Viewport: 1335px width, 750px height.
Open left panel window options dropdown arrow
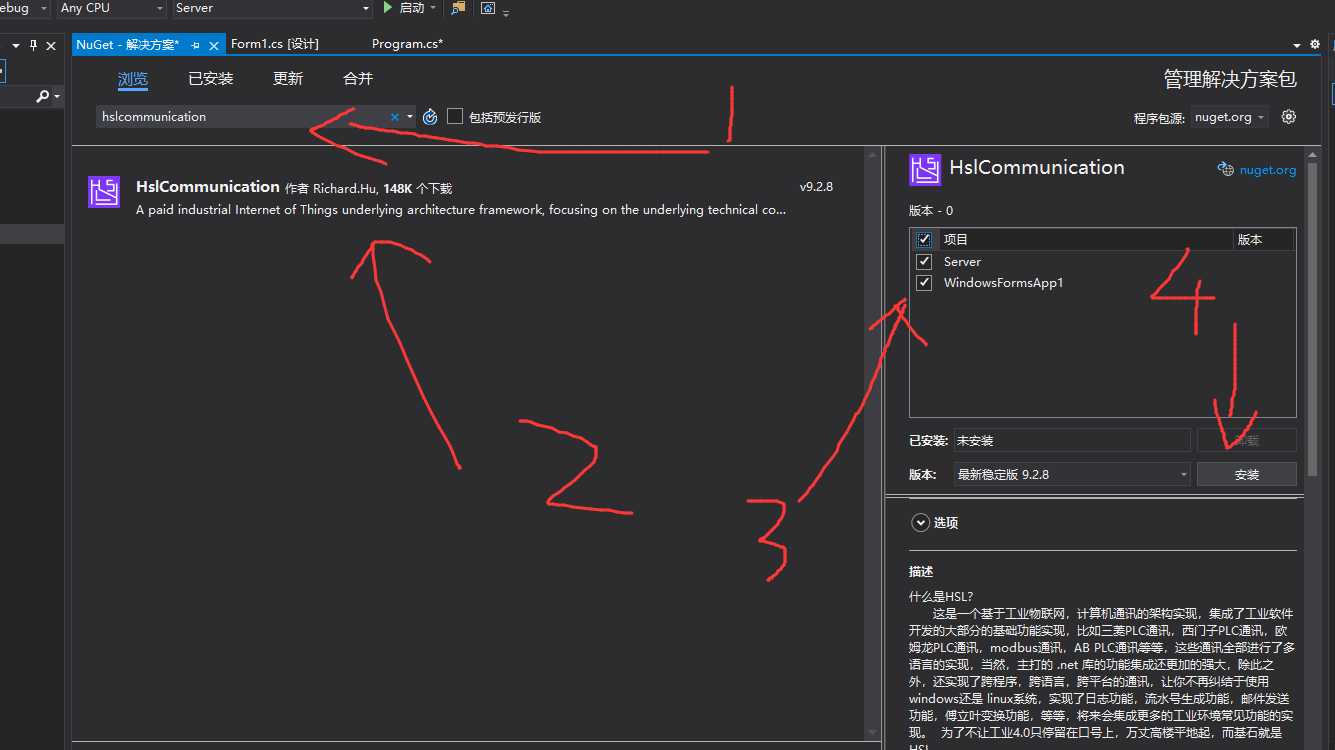(16, 45)
